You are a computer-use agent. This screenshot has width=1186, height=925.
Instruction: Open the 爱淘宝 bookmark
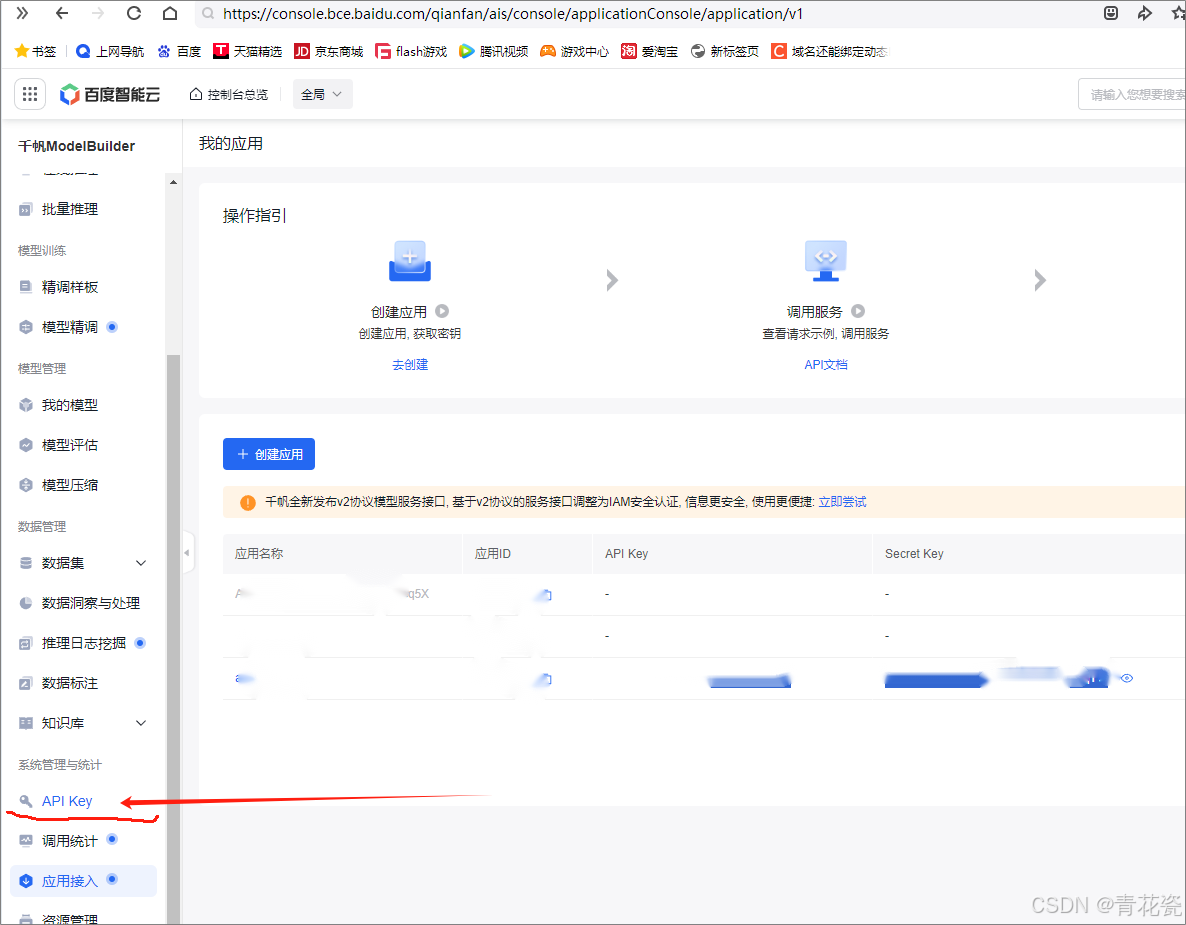click(x=650, y=51)
